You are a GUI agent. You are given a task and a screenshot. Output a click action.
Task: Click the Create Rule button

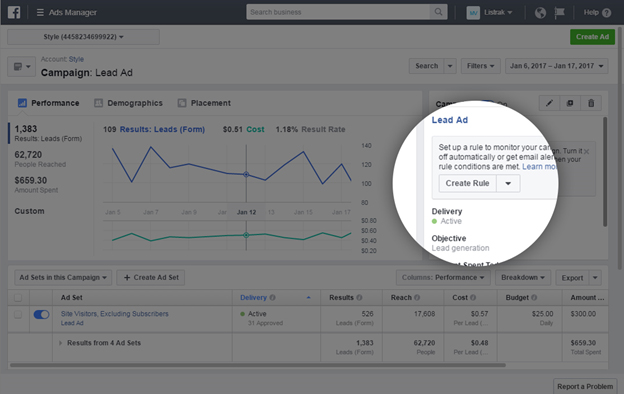click(x=467, y=183)
